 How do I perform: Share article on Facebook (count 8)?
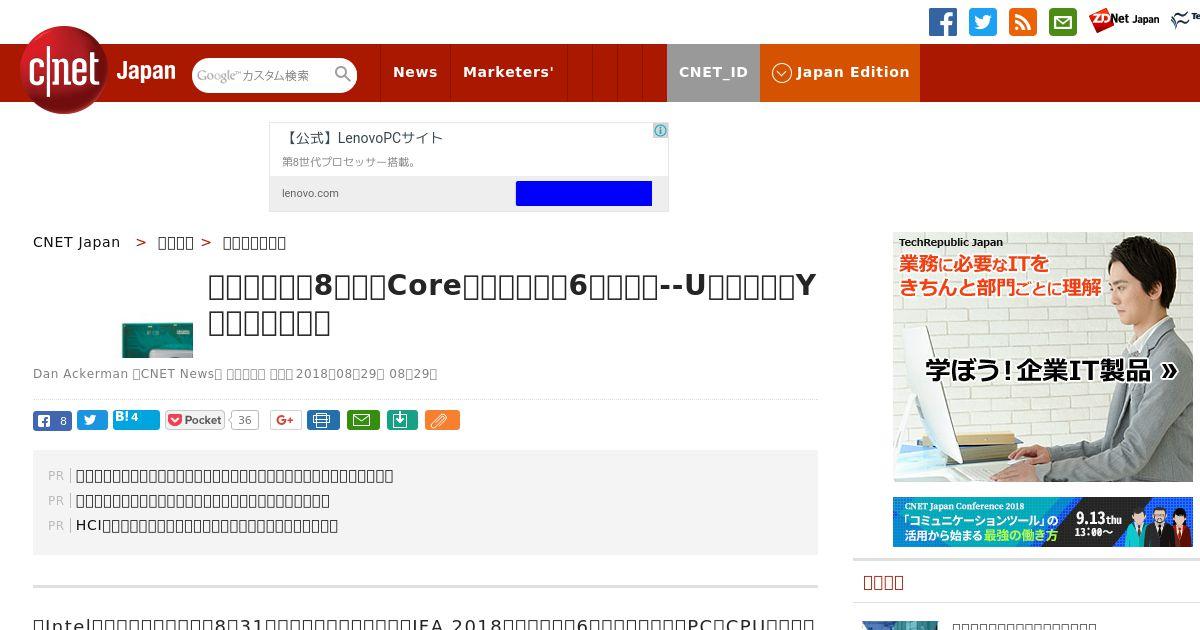click(52, 421)
